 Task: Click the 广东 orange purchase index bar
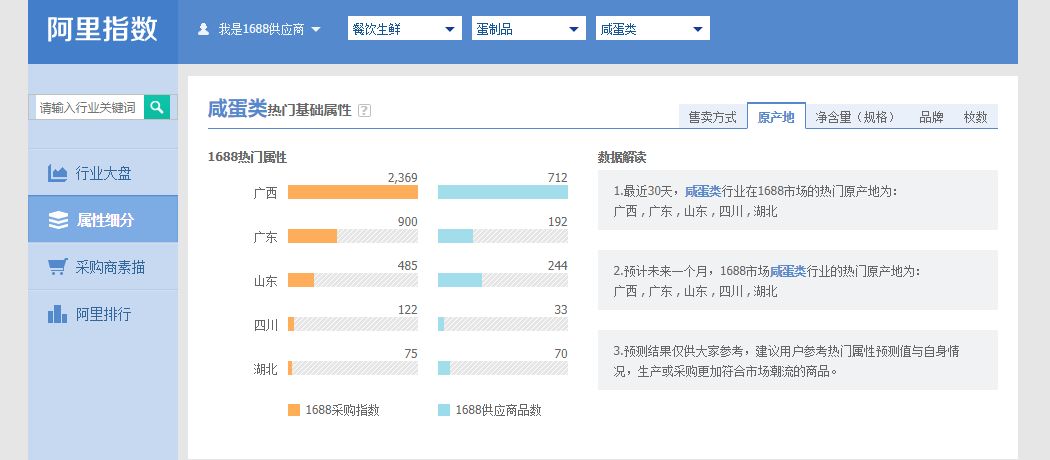click(x=313, y=236)
